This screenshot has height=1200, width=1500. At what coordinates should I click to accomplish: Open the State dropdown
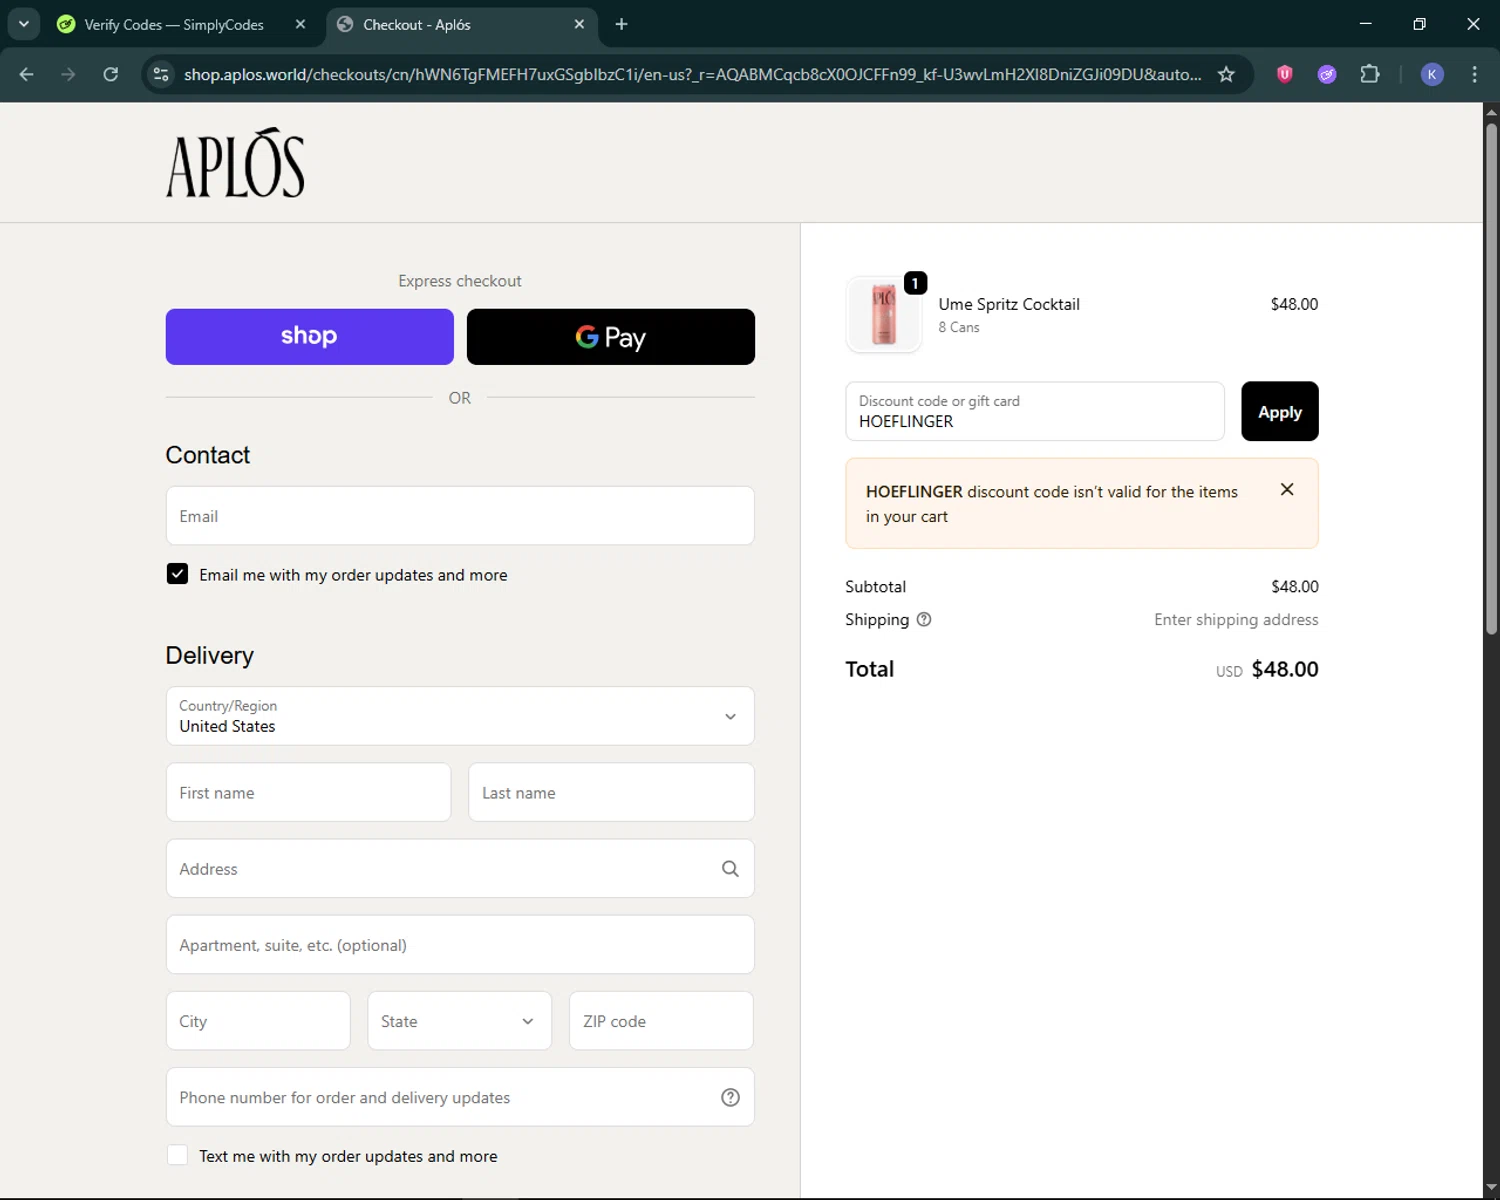[x=459, y=1021]
